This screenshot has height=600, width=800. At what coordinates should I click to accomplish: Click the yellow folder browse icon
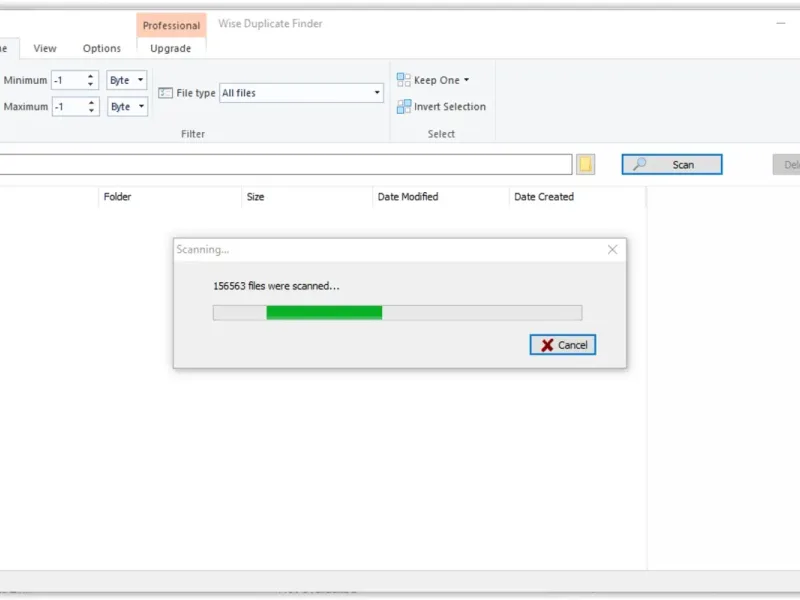point(585,164)
